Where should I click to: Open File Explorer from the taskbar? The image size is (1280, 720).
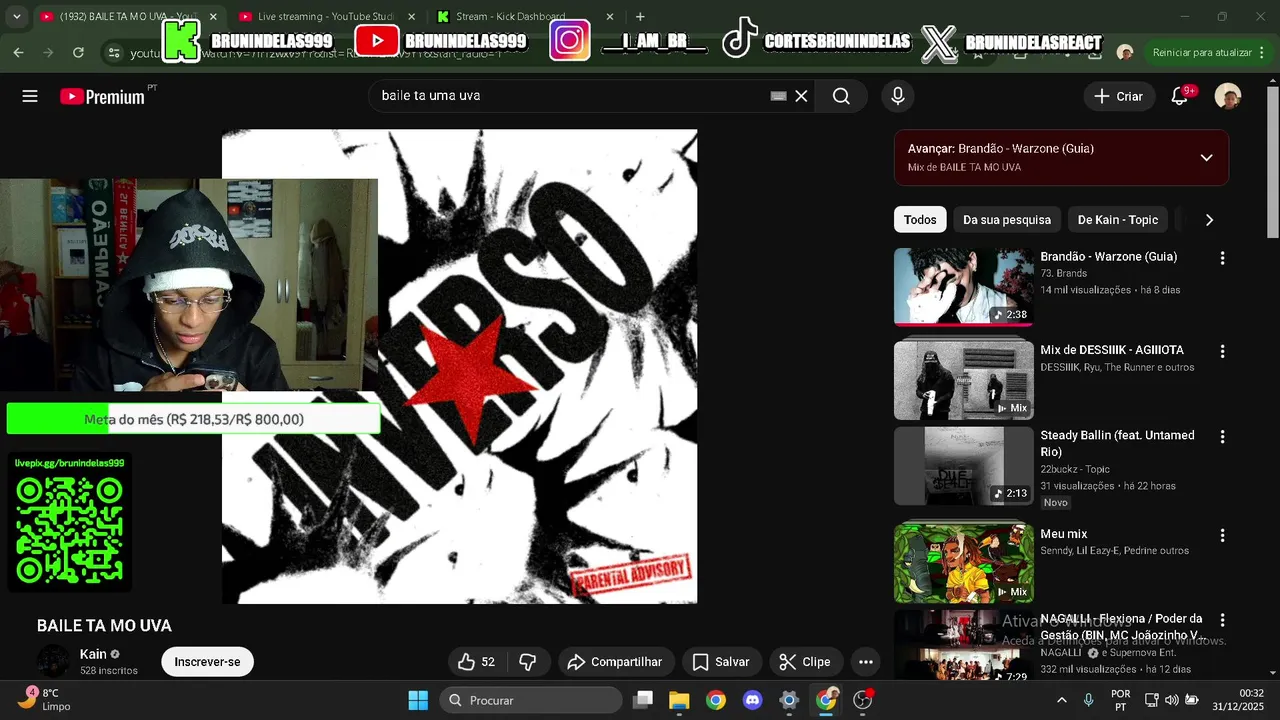(679, 700)
